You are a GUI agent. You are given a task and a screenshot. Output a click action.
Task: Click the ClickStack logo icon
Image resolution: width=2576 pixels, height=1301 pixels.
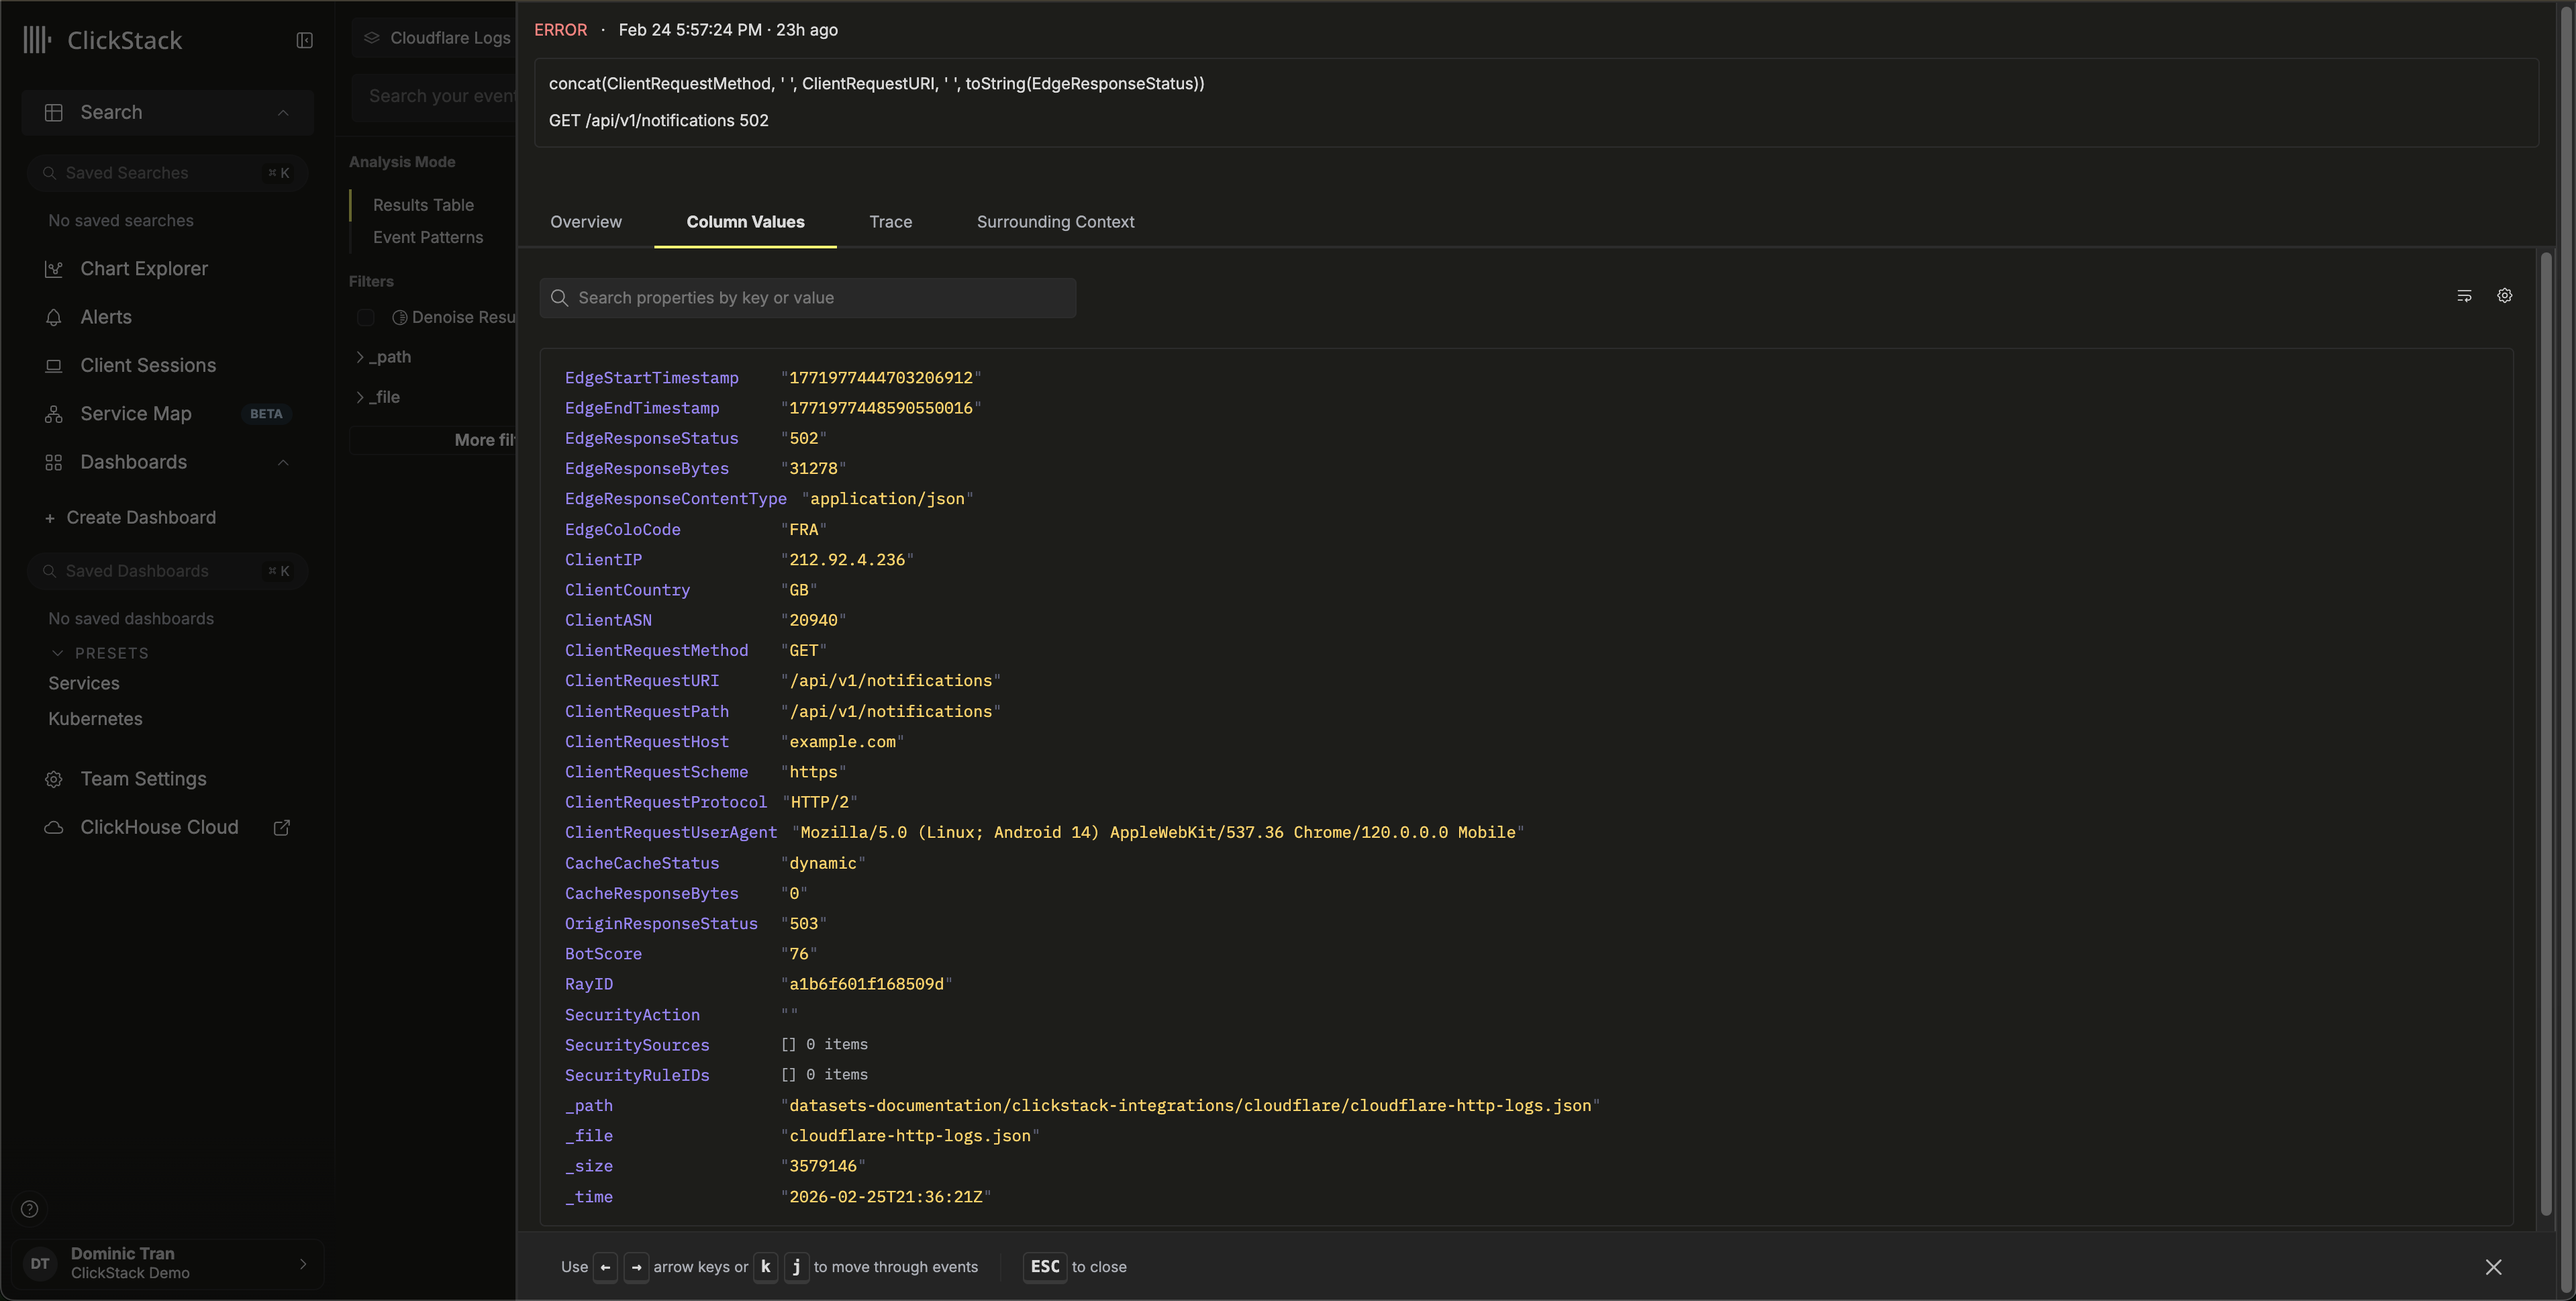37,40
